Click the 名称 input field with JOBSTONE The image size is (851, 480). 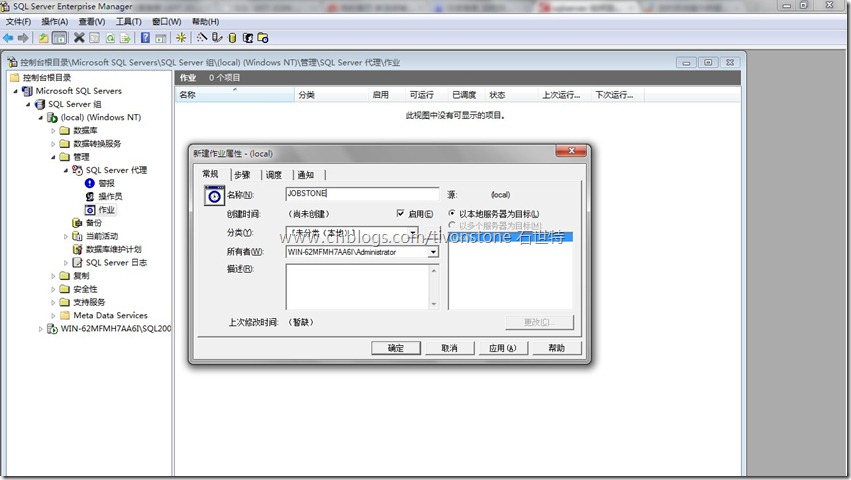point(361,194)
